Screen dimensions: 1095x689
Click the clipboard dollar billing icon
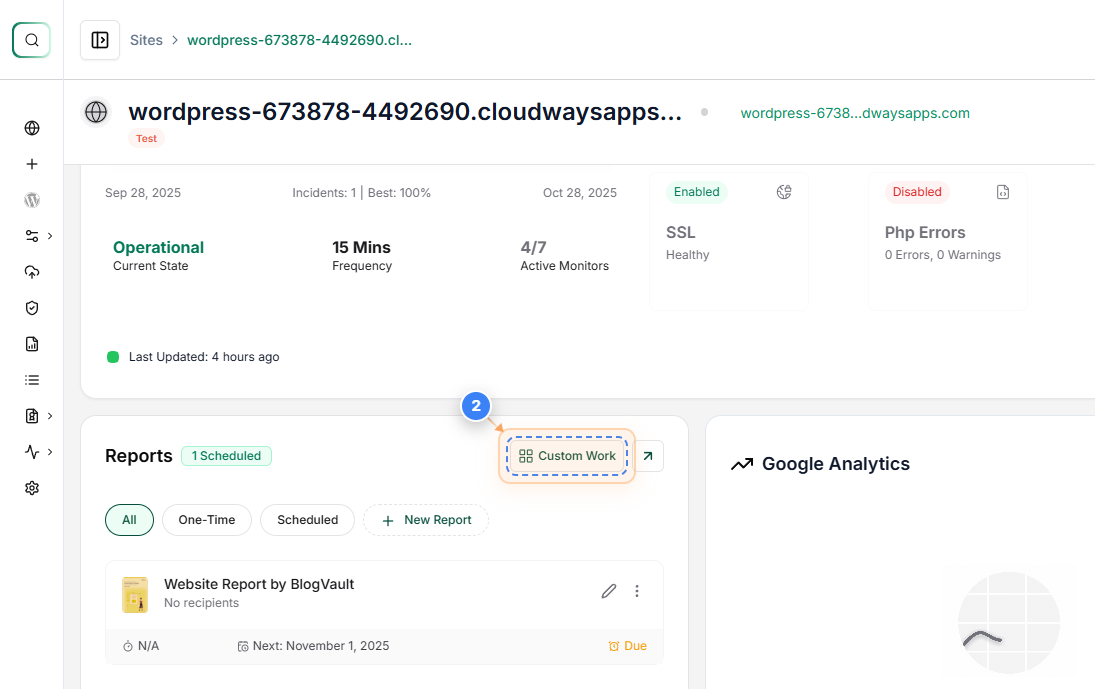point(31,416)
